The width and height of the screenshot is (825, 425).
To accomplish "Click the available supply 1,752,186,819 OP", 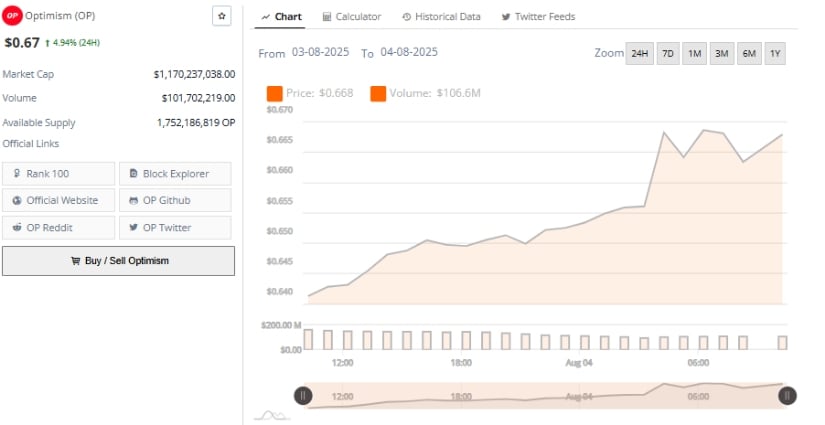I will (x=196, y=123).
